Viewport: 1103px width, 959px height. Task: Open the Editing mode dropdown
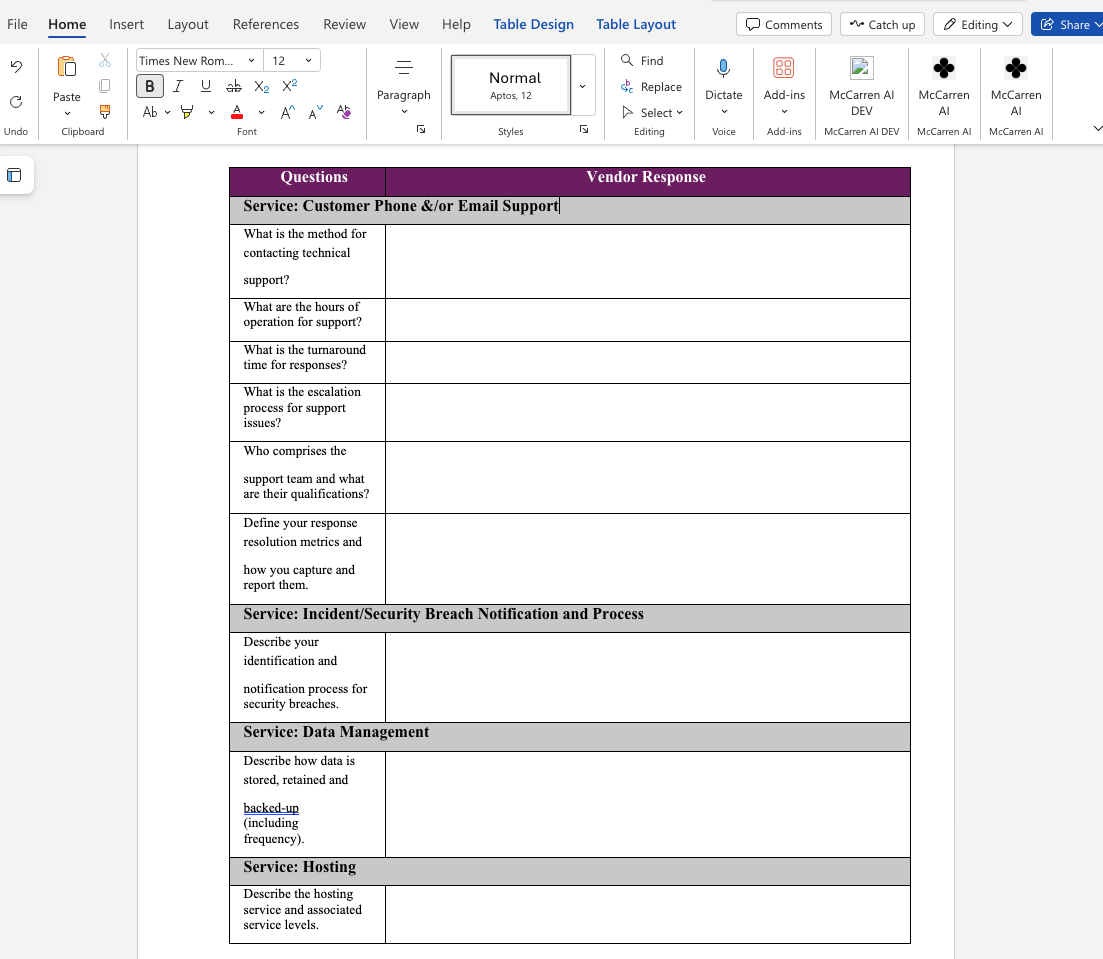(x=978, y=25)
